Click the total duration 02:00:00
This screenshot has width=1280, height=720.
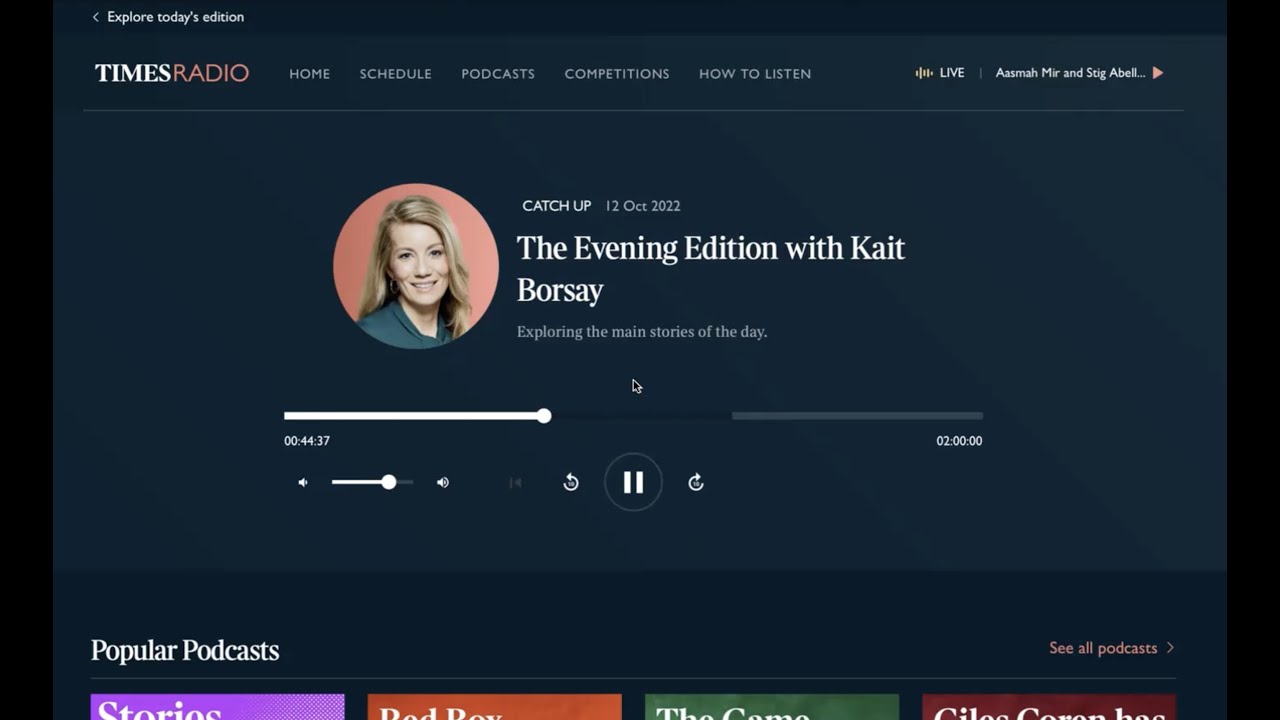pyautogui.click(x=959, y=441)
